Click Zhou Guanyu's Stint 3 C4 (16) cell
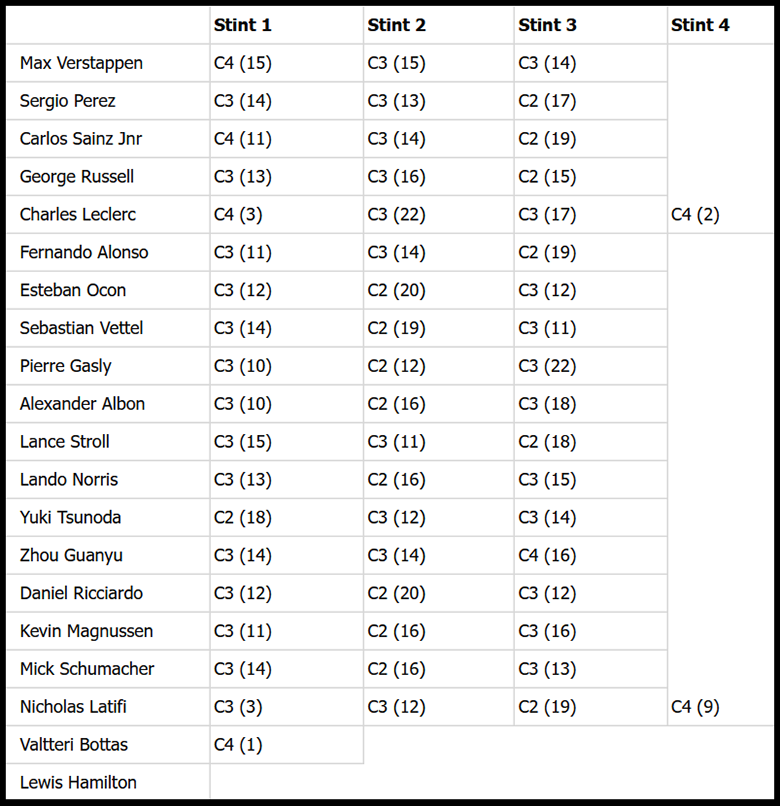 click(591, 555)
